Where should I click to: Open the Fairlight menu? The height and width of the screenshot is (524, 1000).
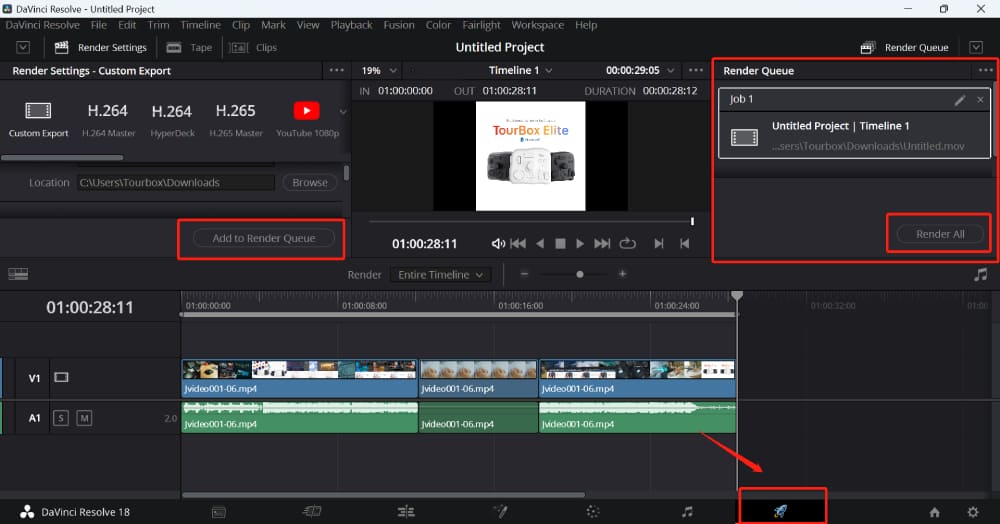[482, 25]
